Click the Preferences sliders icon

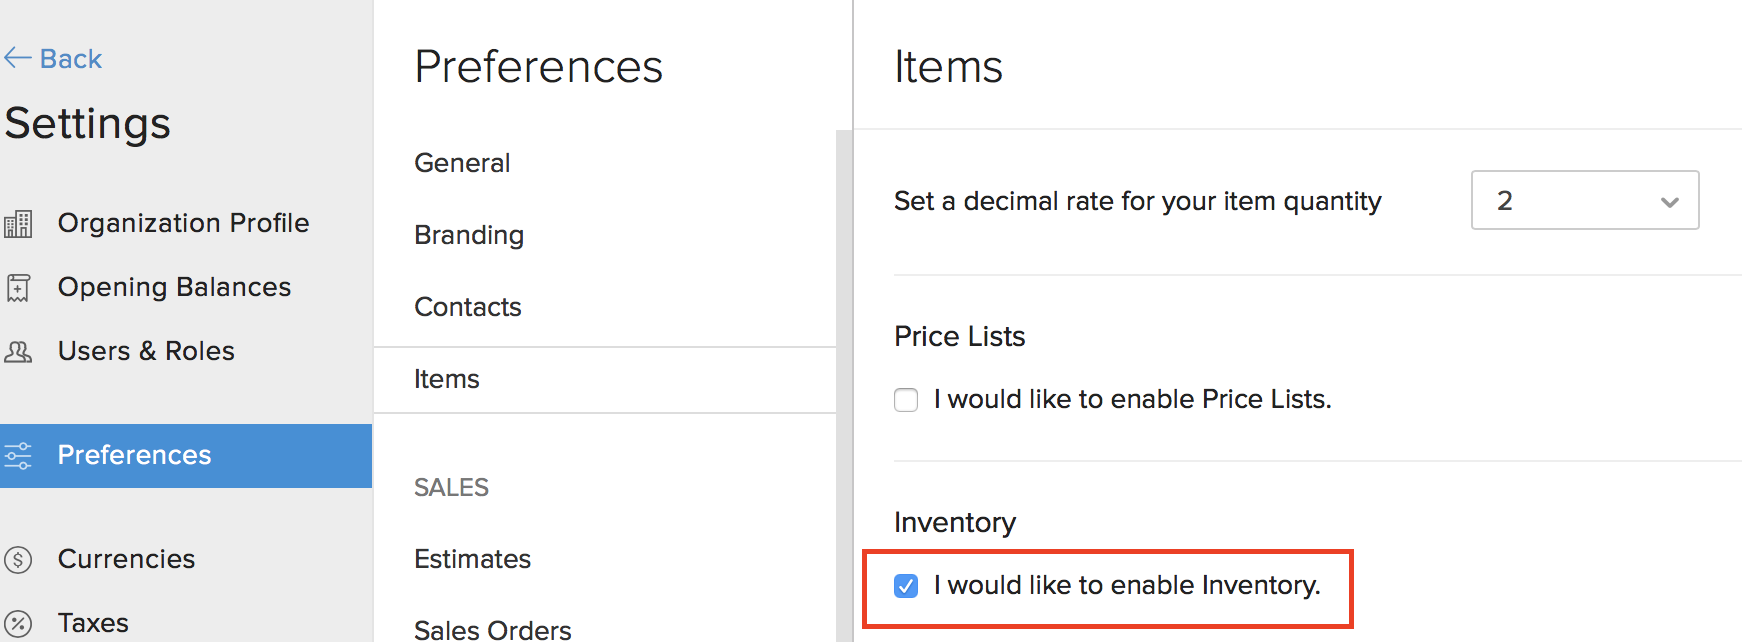[18, 456]
